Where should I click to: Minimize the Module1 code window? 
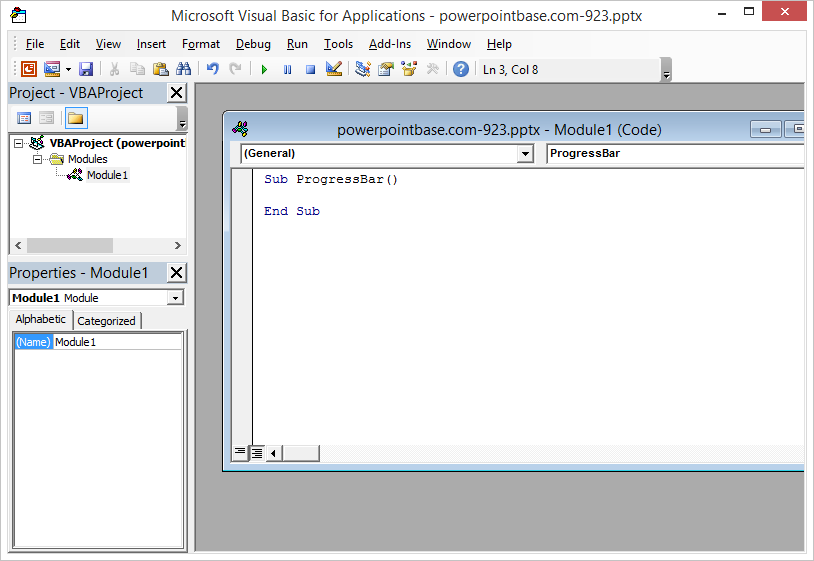[x=765, y=129]
